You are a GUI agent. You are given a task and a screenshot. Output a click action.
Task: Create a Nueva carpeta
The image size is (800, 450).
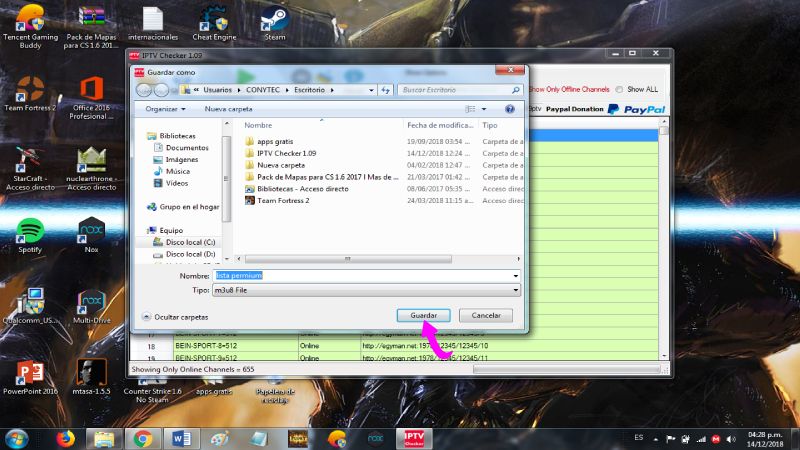click(228, 109)
